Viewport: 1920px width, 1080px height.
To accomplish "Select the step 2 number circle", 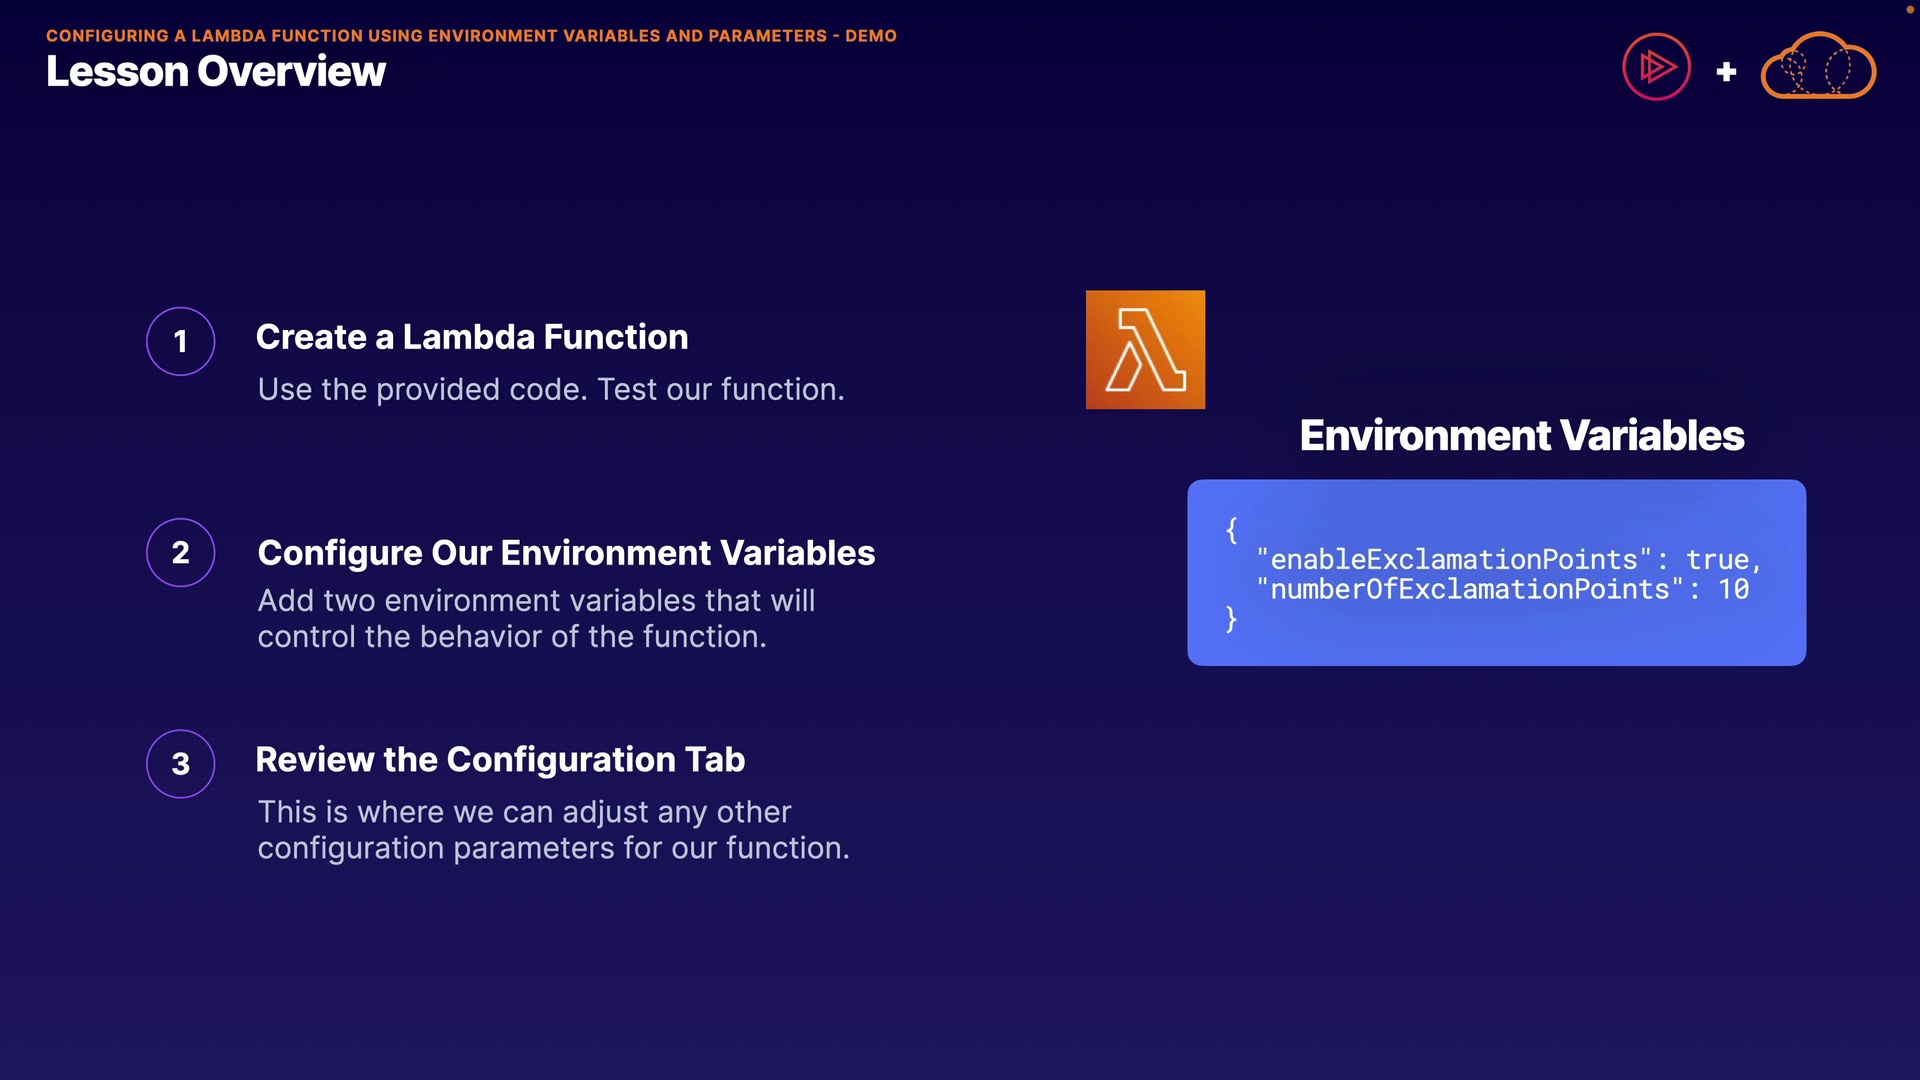I will tap(181, 552).
